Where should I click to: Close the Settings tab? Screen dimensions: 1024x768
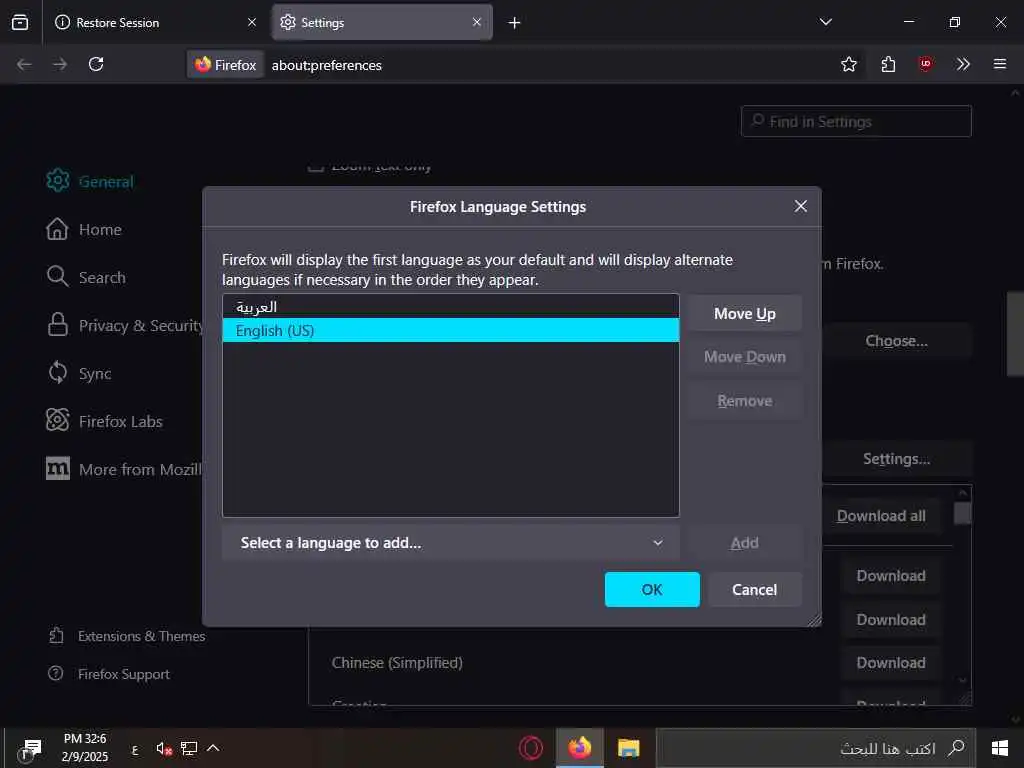pos(477,22)
